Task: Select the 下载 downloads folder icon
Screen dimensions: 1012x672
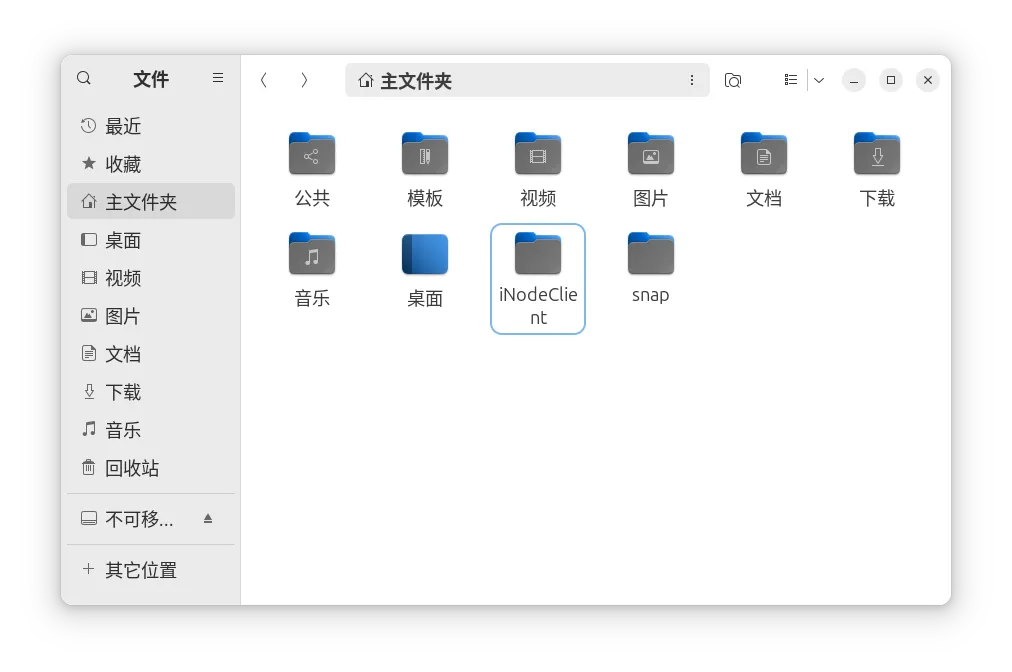Action: [x=877, y=155]
